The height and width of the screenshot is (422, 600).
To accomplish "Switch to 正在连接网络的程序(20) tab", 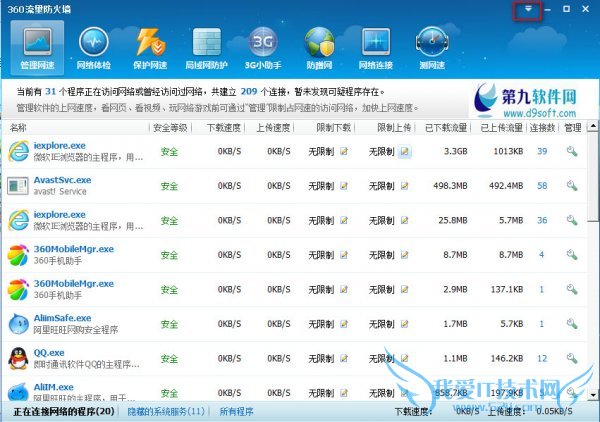I will tap(64, 412).
